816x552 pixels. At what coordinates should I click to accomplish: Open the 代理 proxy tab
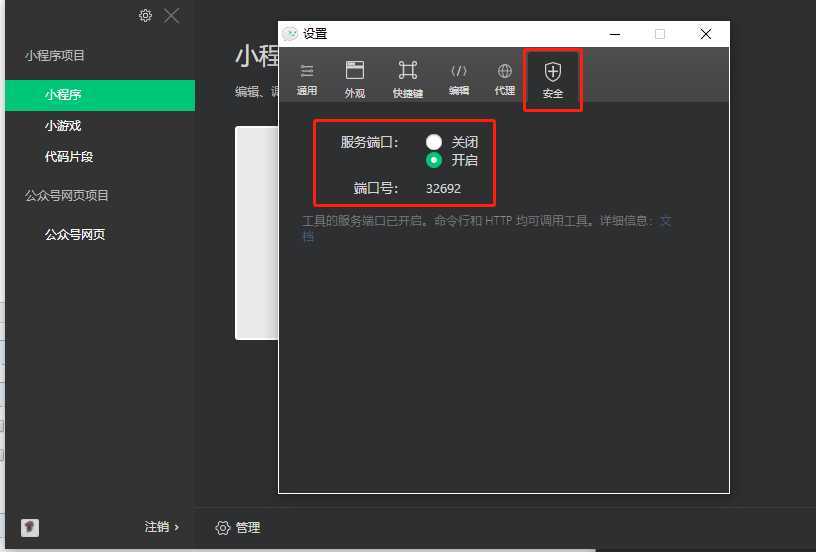(x=504, y=80)
